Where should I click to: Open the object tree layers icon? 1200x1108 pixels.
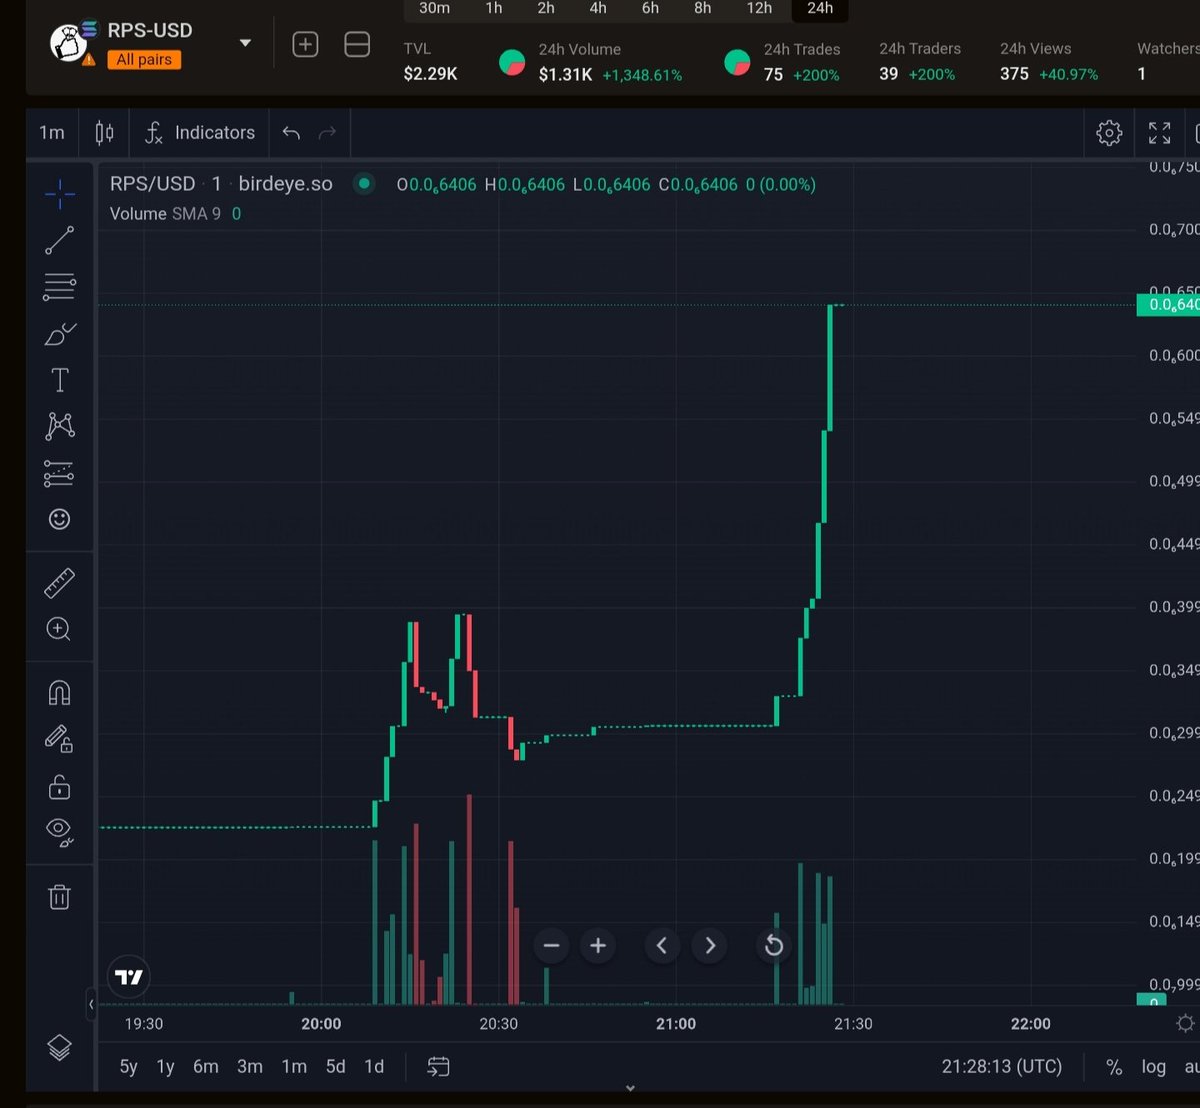pos(59,1047)
